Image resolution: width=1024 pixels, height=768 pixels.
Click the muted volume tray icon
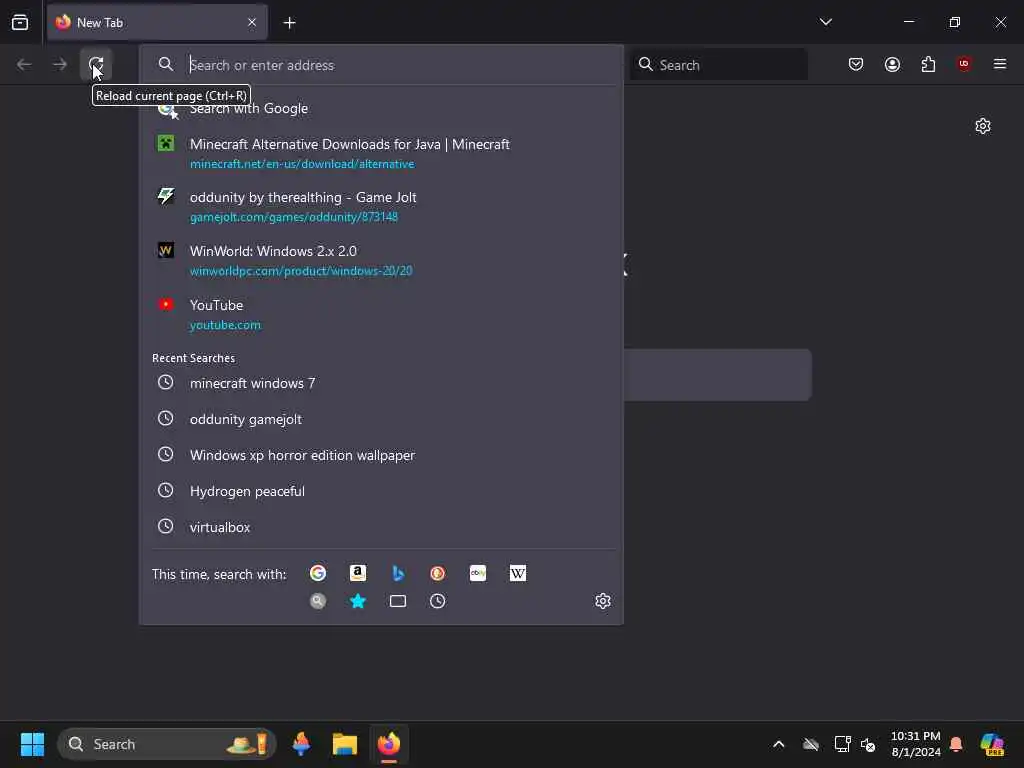pos(868,744)
